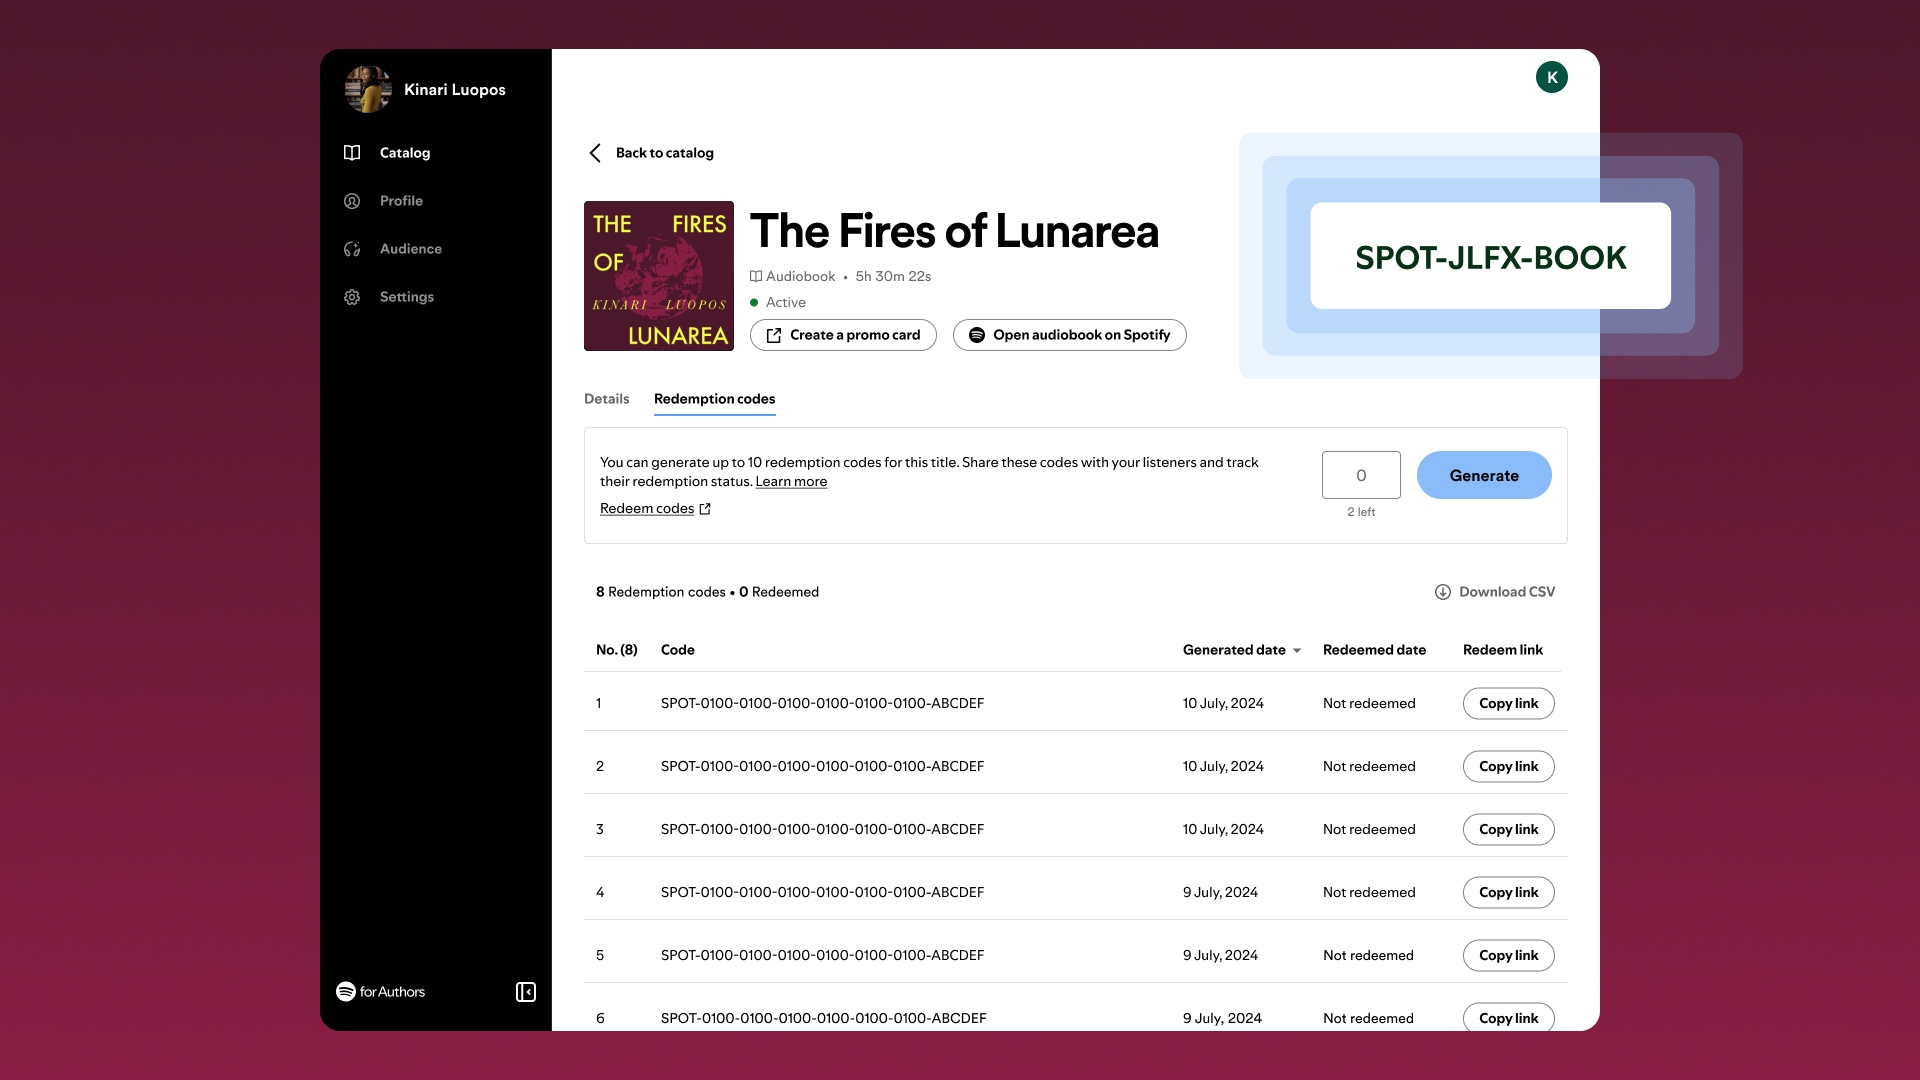Screen dimensions: 1920x1080
Task: Click the code quantity input field
Action: tap(1361, 475)
